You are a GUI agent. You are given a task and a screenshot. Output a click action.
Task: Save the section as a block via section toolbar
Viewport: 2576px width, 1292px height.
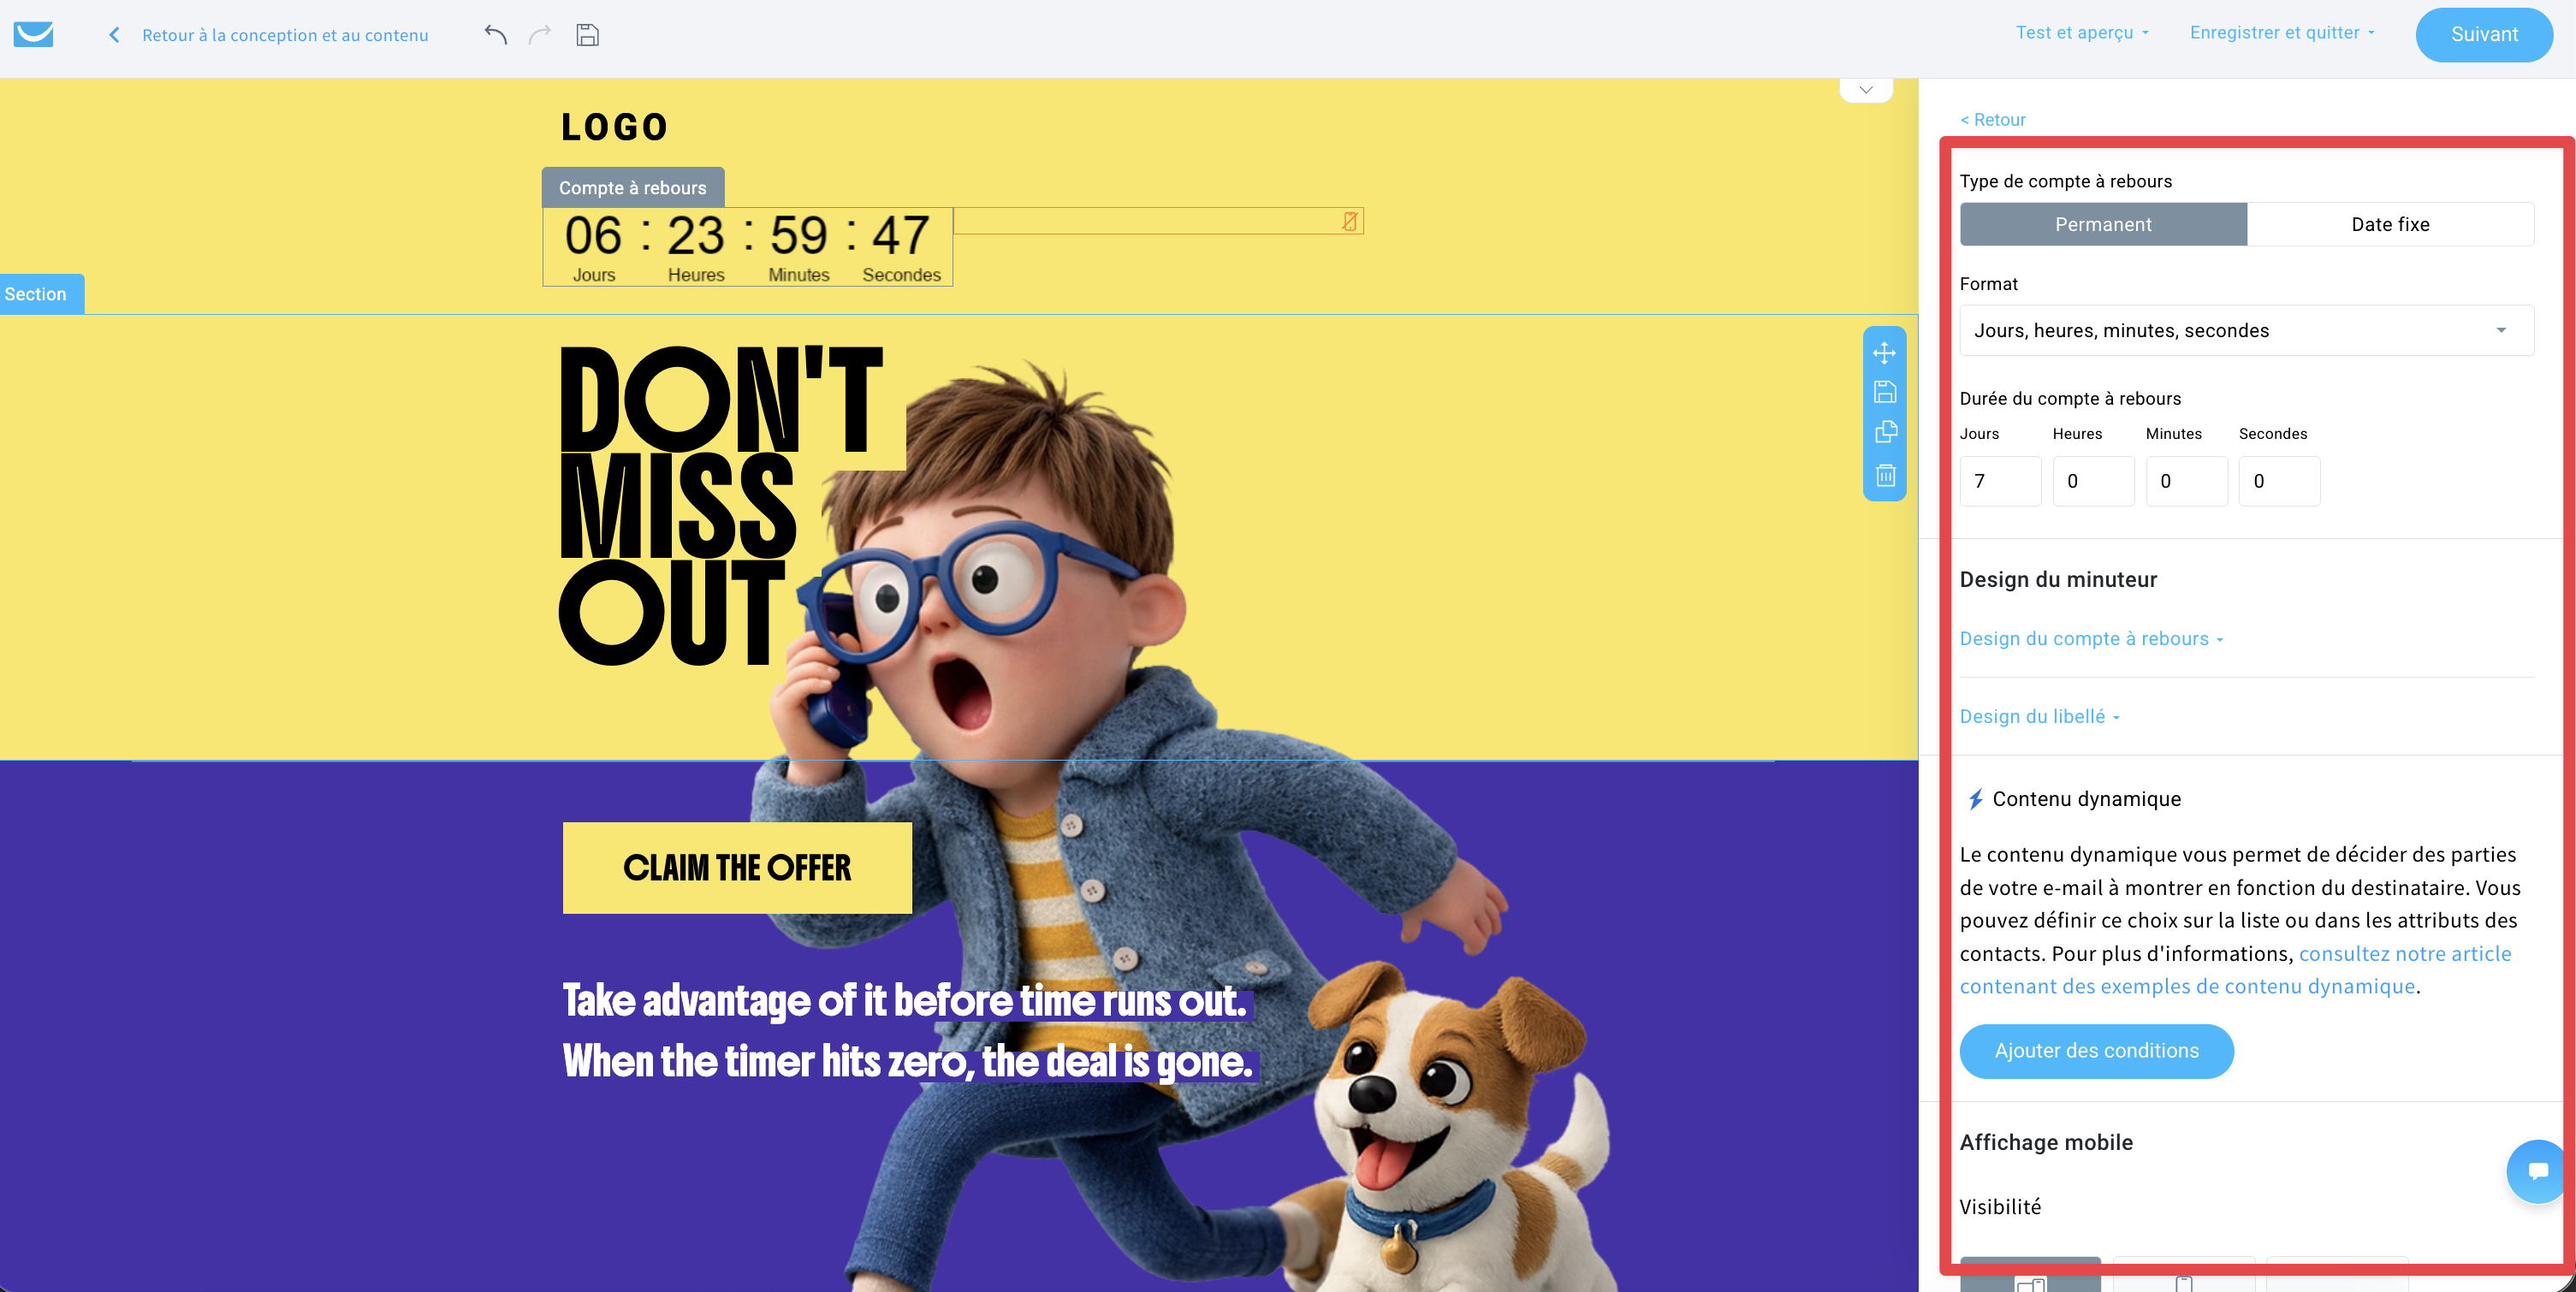tap(1884, 392)
